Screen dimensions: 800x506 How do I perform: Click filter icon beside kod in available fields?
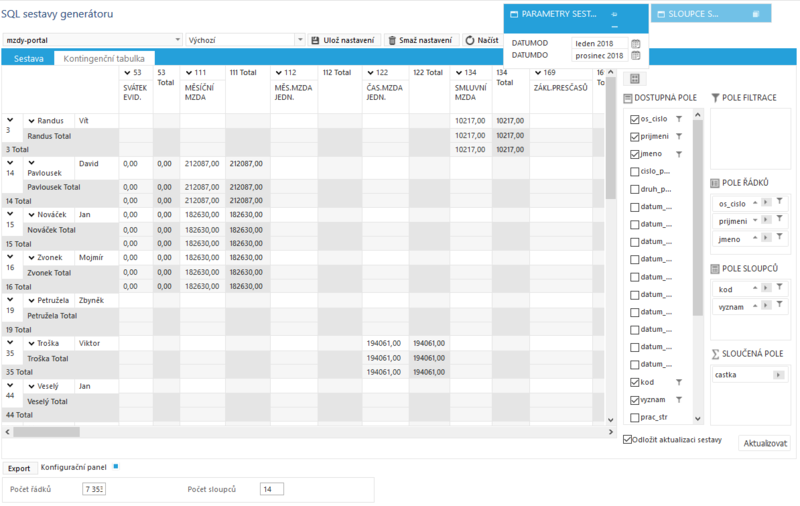tap(679, 382)
